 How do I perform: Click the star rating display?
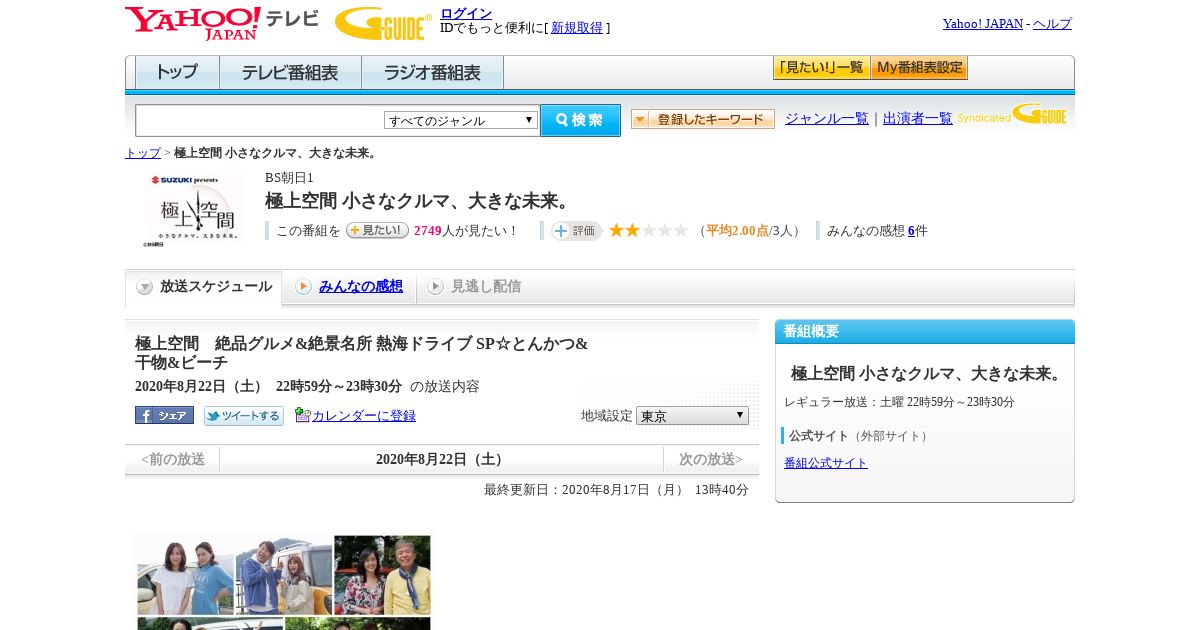648,230
